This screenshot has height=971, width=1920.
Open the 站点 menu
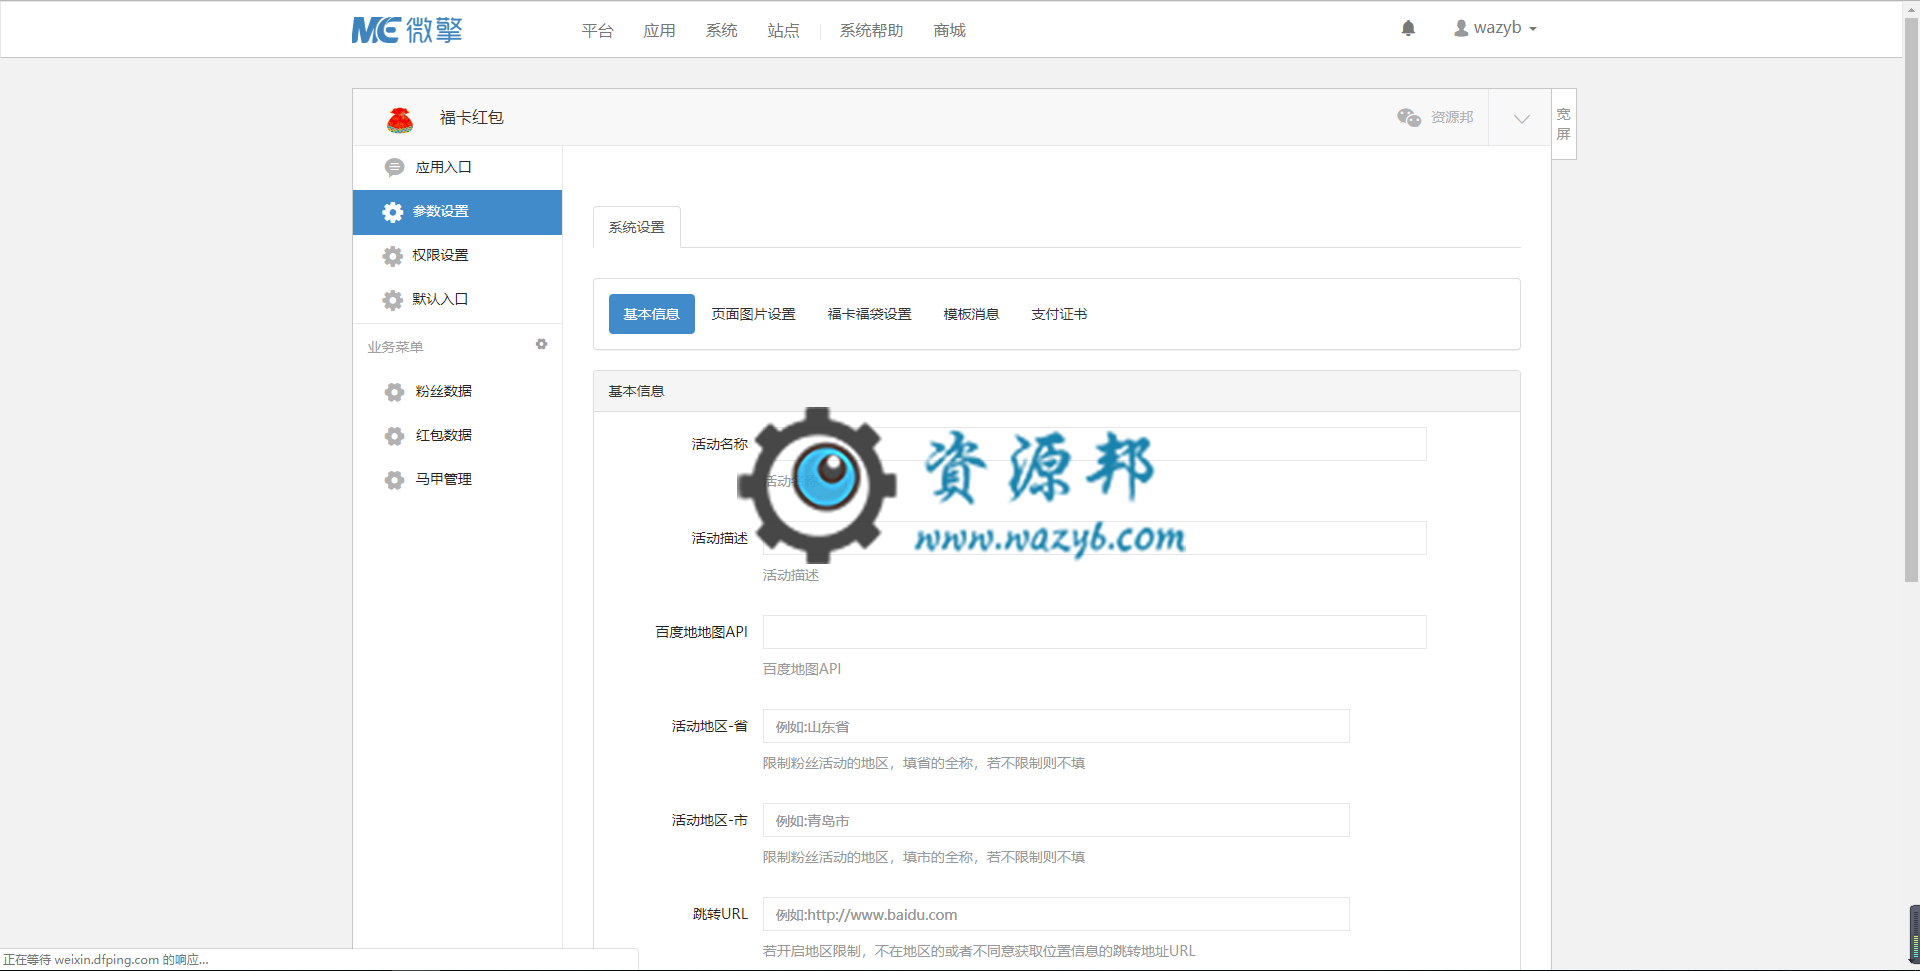point(783,31)
